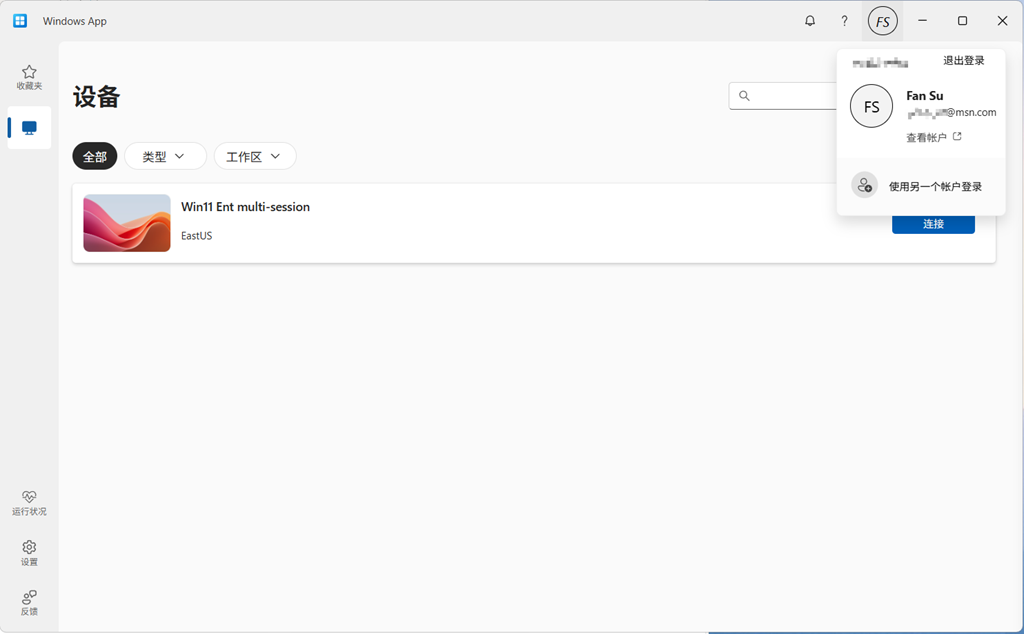Open the Health status (运行状况) icon

pos(29,502)
